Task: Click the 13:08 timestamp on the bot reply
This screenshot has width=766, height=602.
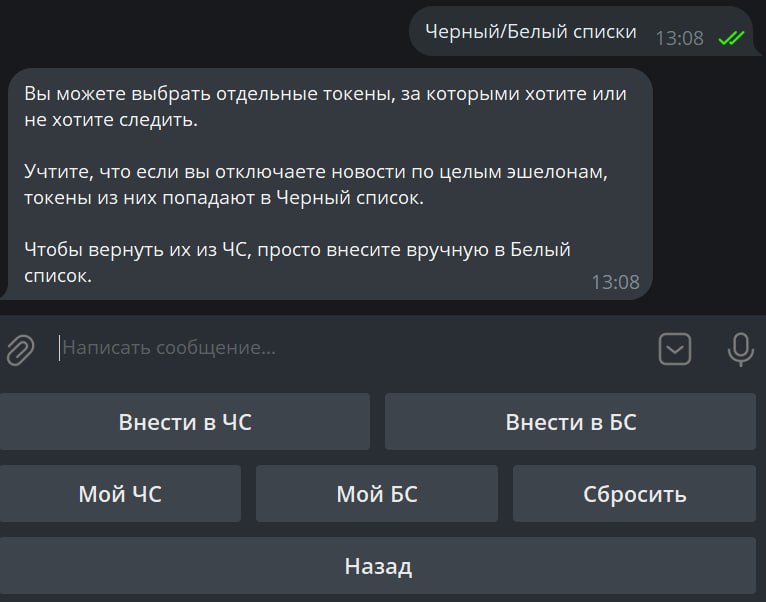Action: pyautogui.click(x=616, y=282)
